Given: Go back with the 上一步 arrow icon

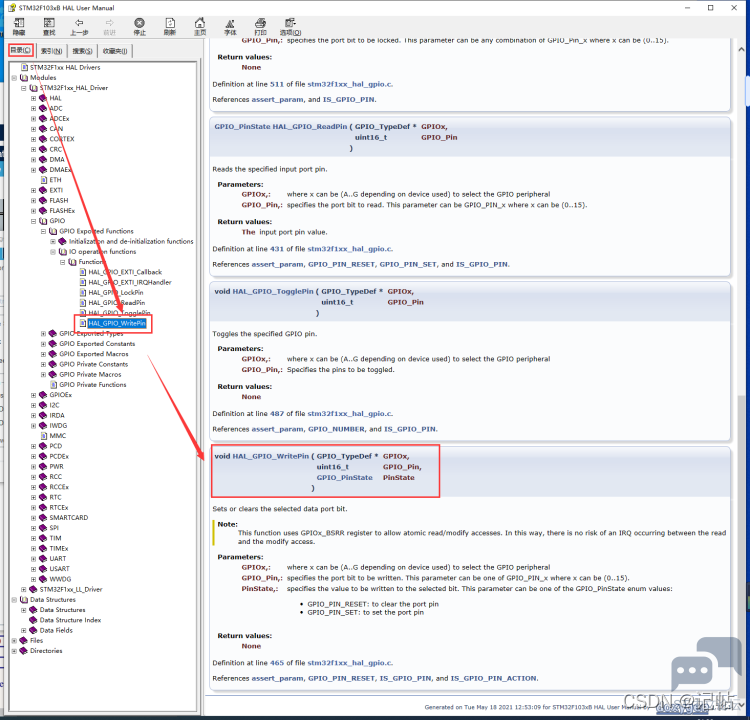Looking at the screenshot, I should 79,27.
